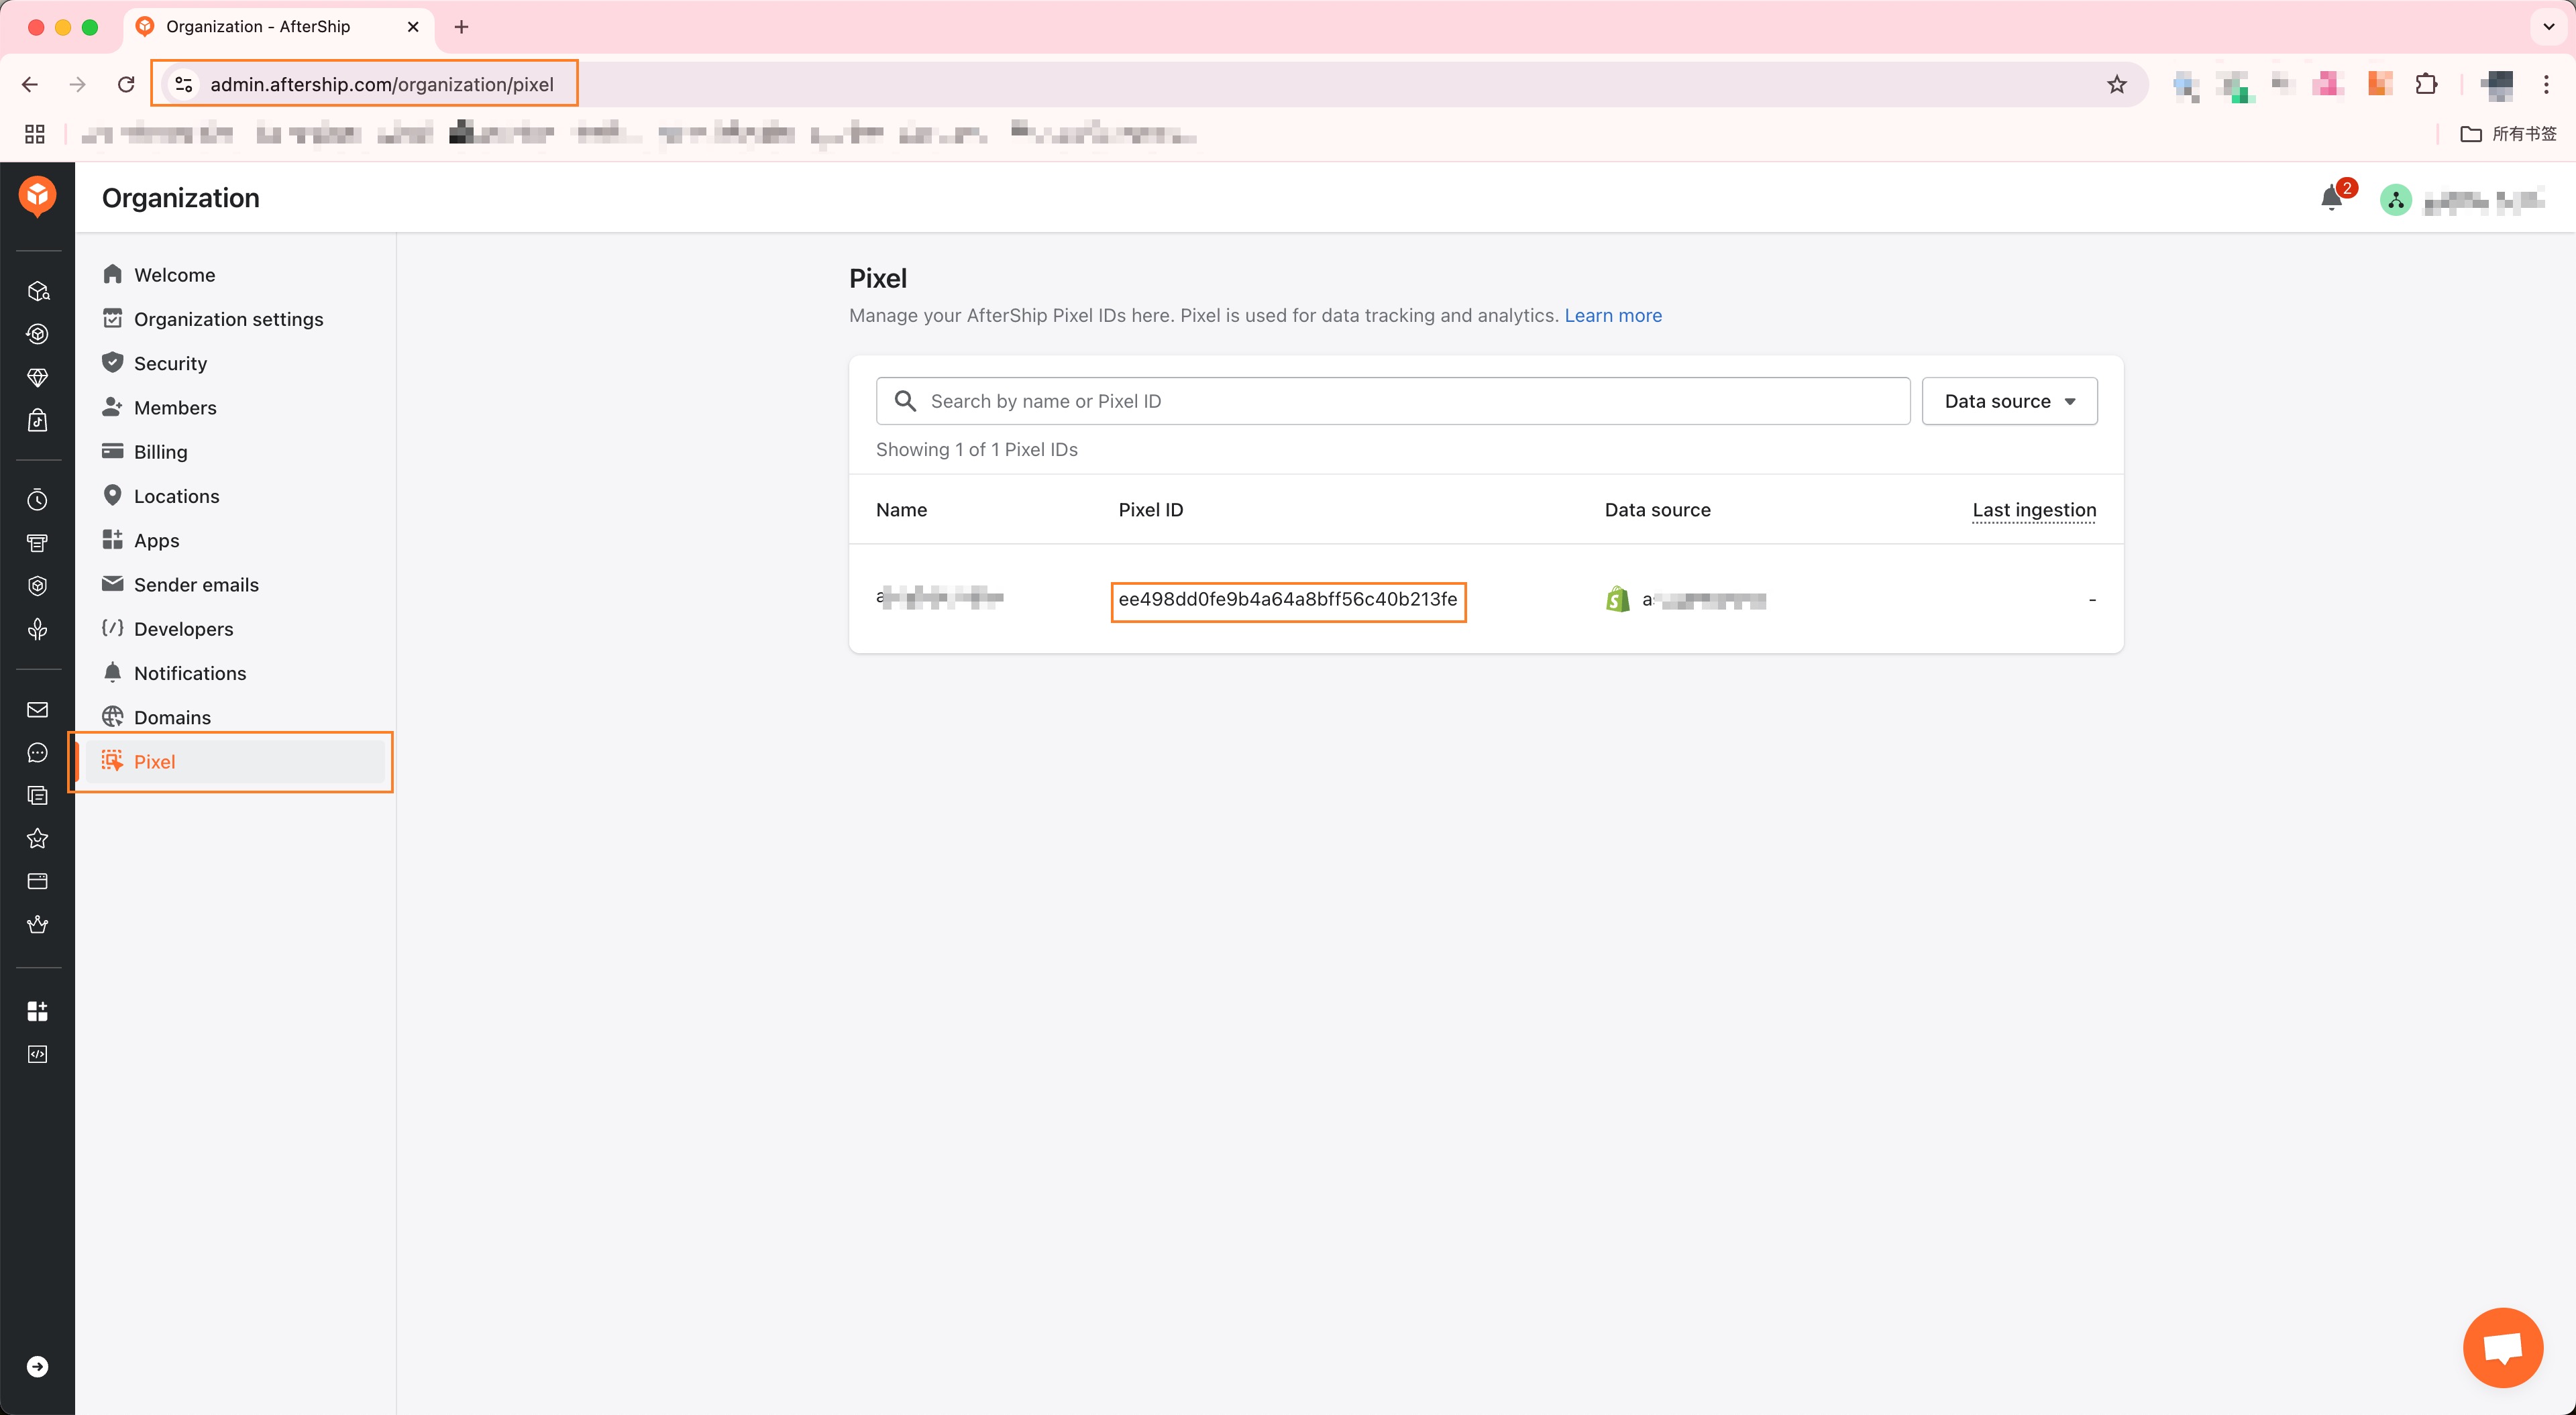
Task: Select Billing in the sidebar
Action: click(160, 452)
